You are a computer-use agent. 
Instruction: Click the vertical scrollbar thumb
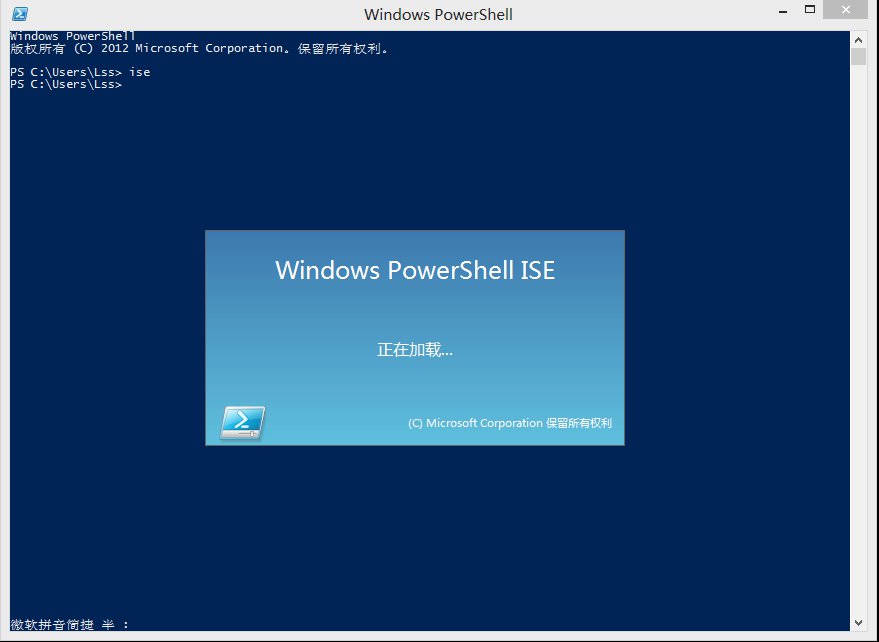tap(858, 57)
